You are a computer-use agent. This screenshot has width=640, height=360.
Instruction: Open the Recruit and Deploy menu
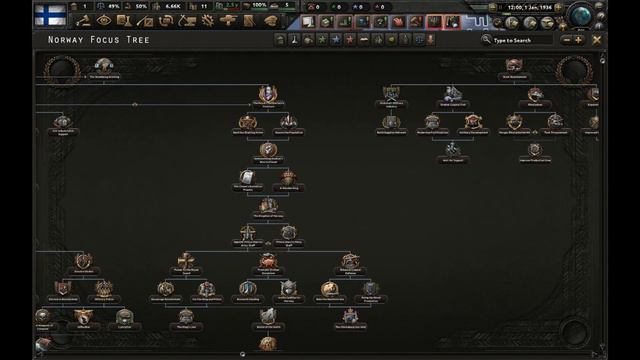228,20
